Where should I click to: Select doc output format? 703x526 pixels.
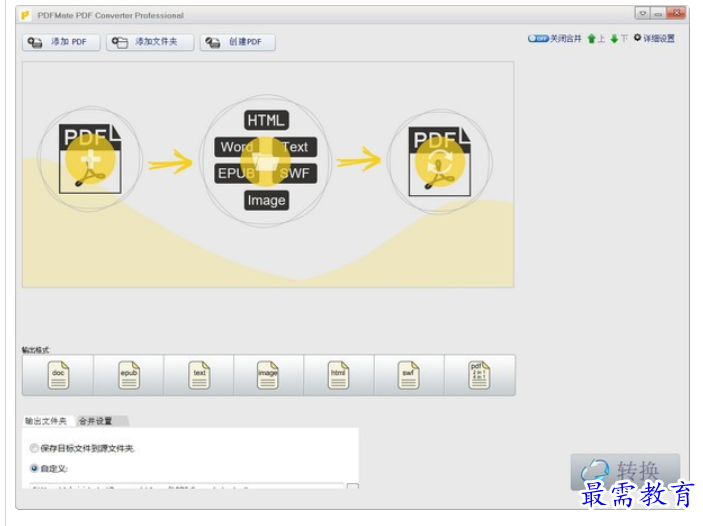click(58, 375)
